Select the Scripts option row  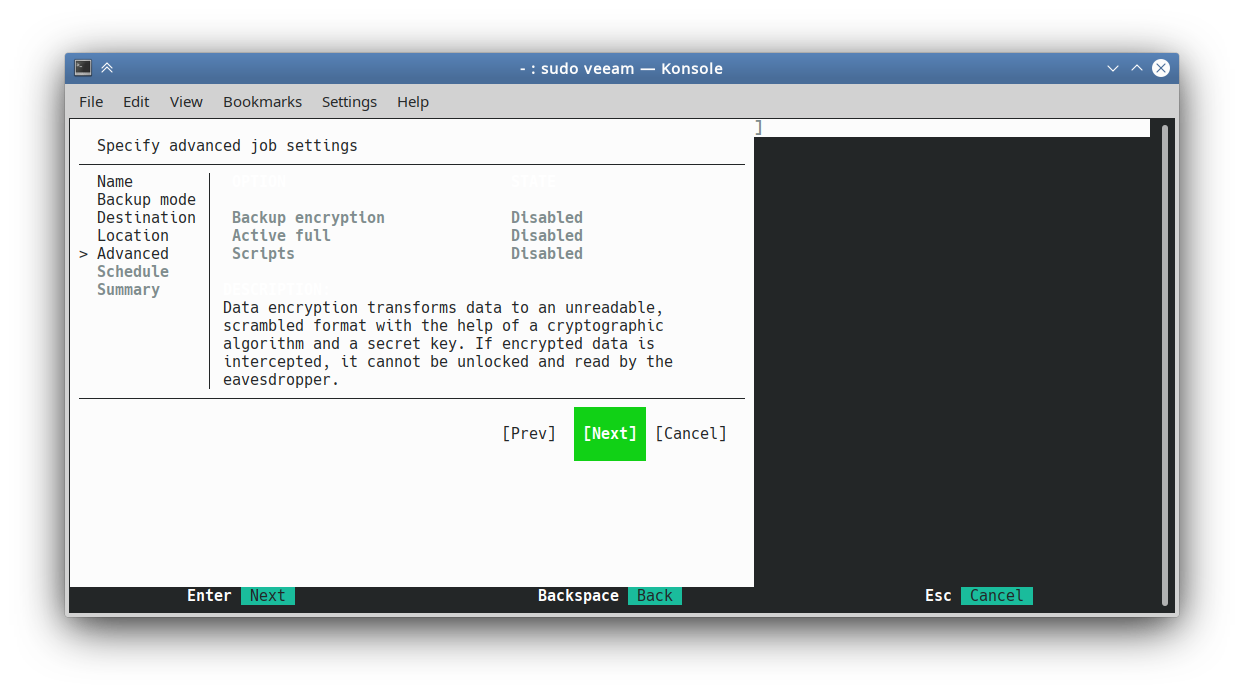[263, 254]
